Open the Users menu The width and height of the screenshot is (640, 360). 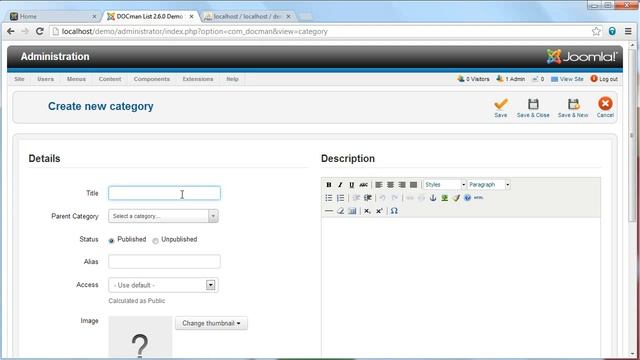[x=45, y=79]
